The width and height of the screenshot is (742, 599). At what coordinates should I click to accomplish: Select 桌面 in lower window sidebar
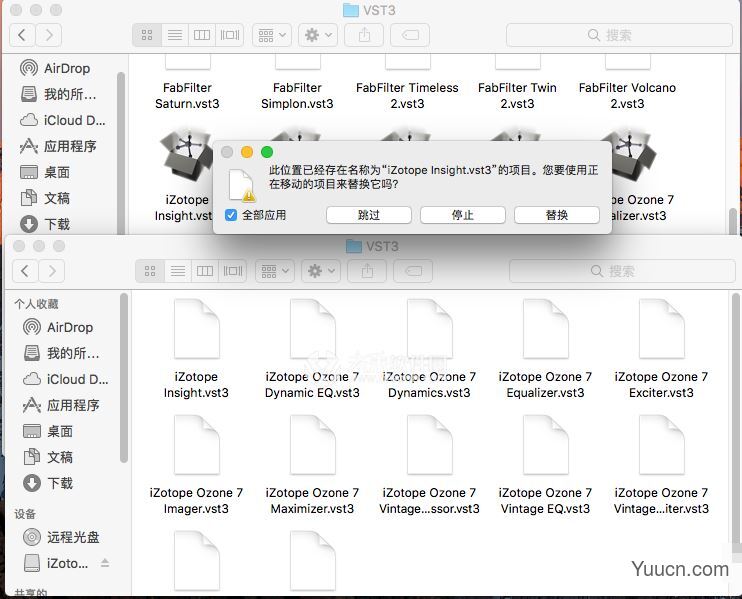click(48, 431)
